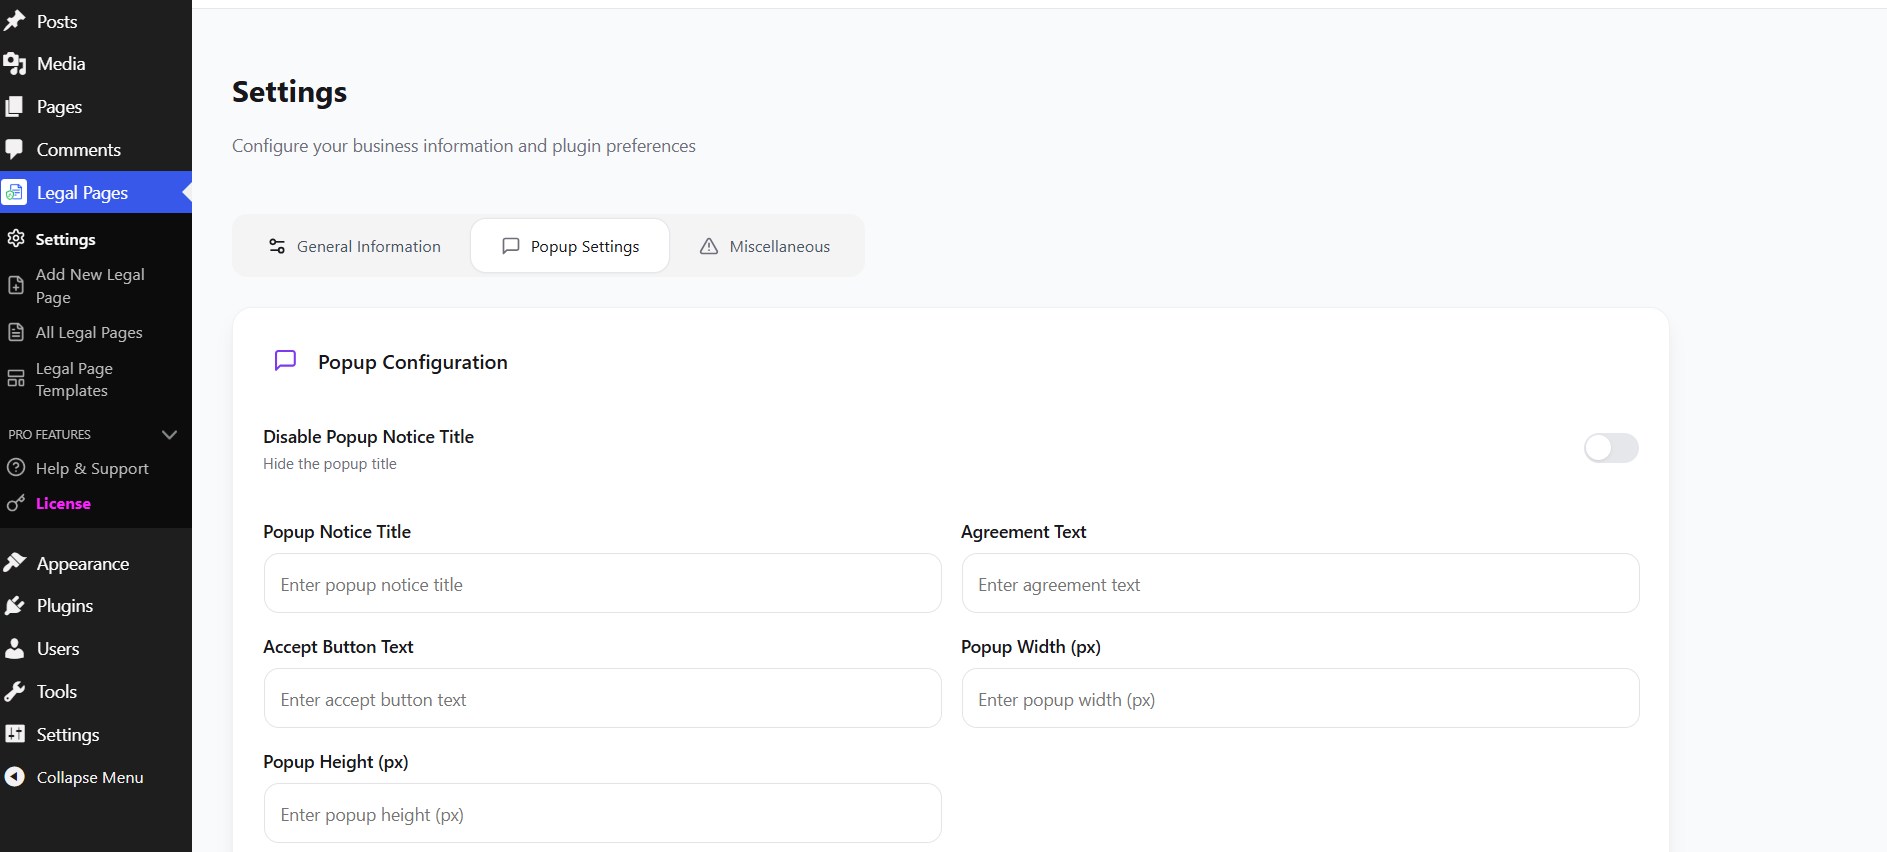Focus the Agreement Text field
The height and width of the screenshot is (852, 1887).
[1300, 583]
